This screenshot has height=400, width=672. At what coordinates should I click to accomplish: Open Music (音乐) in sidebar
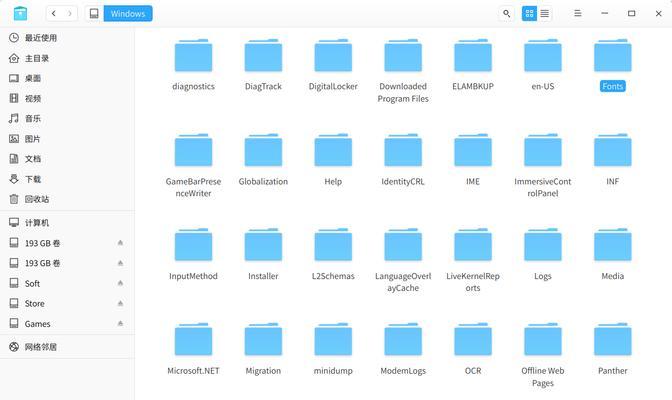[67, 118]
